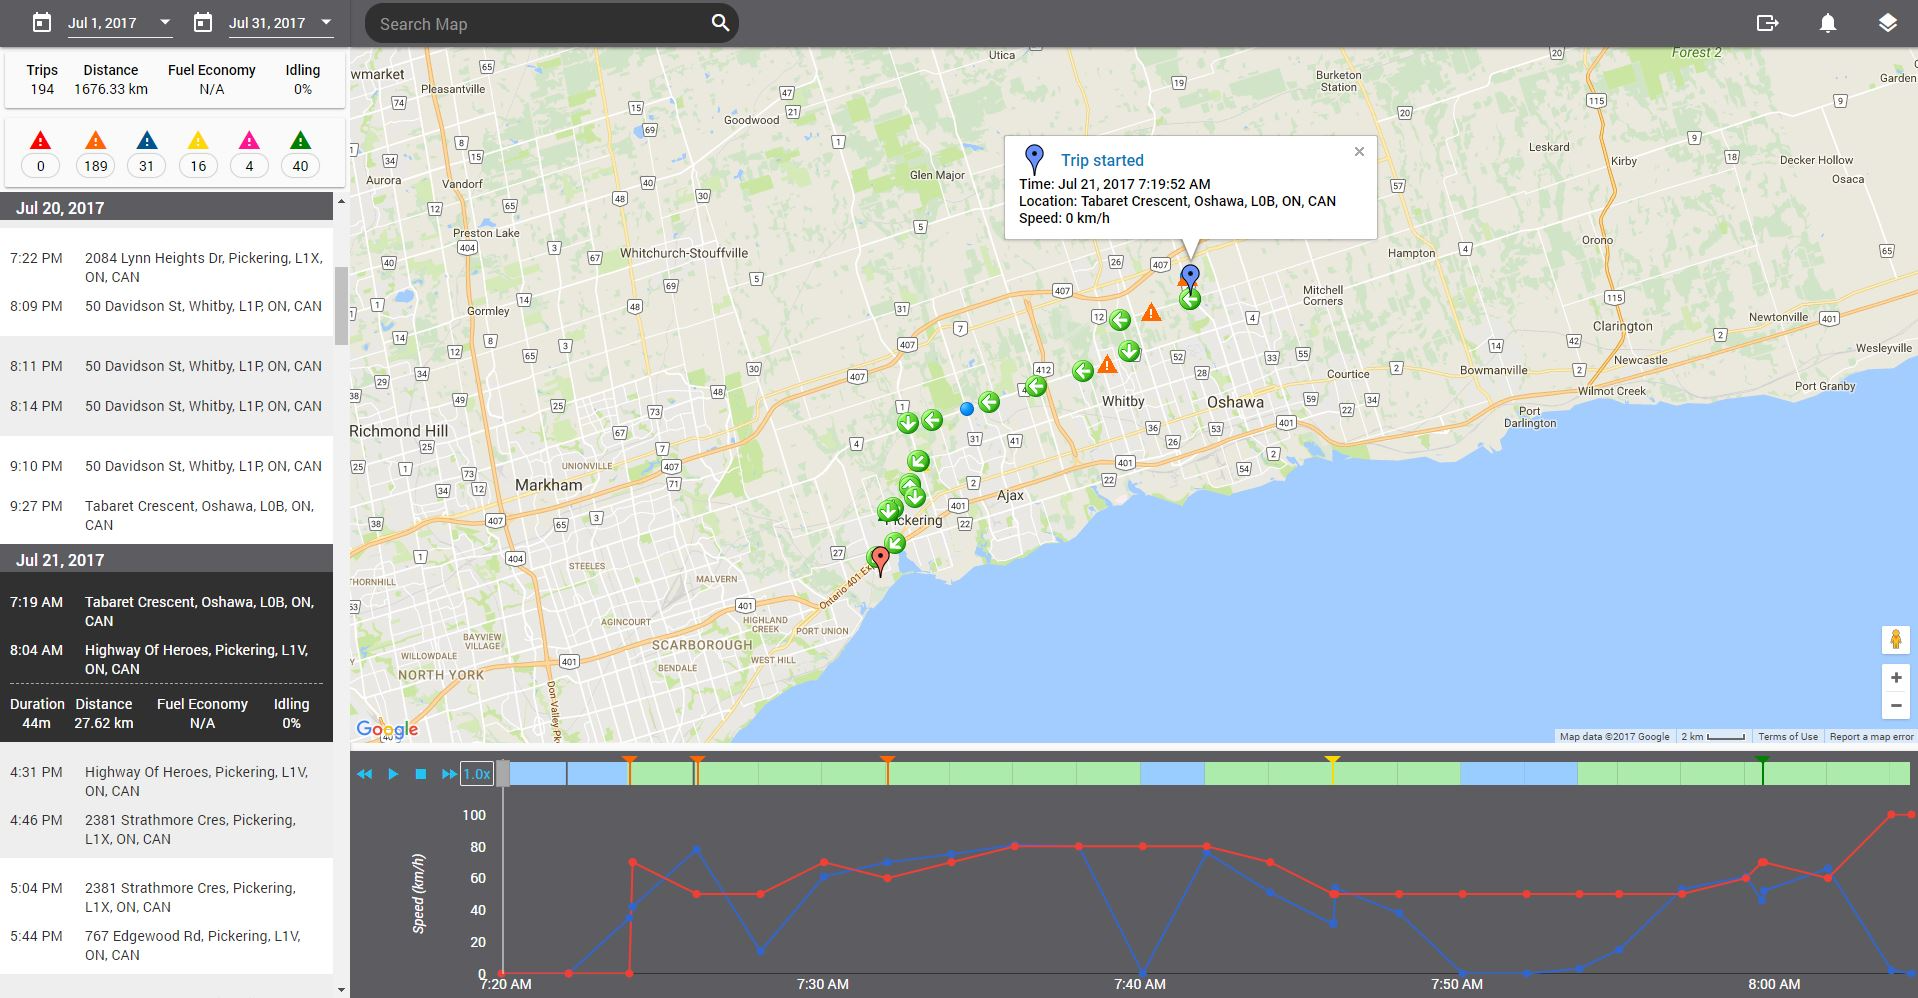
Task: Click the blue current position dot on map
Action: coord(967,409)
